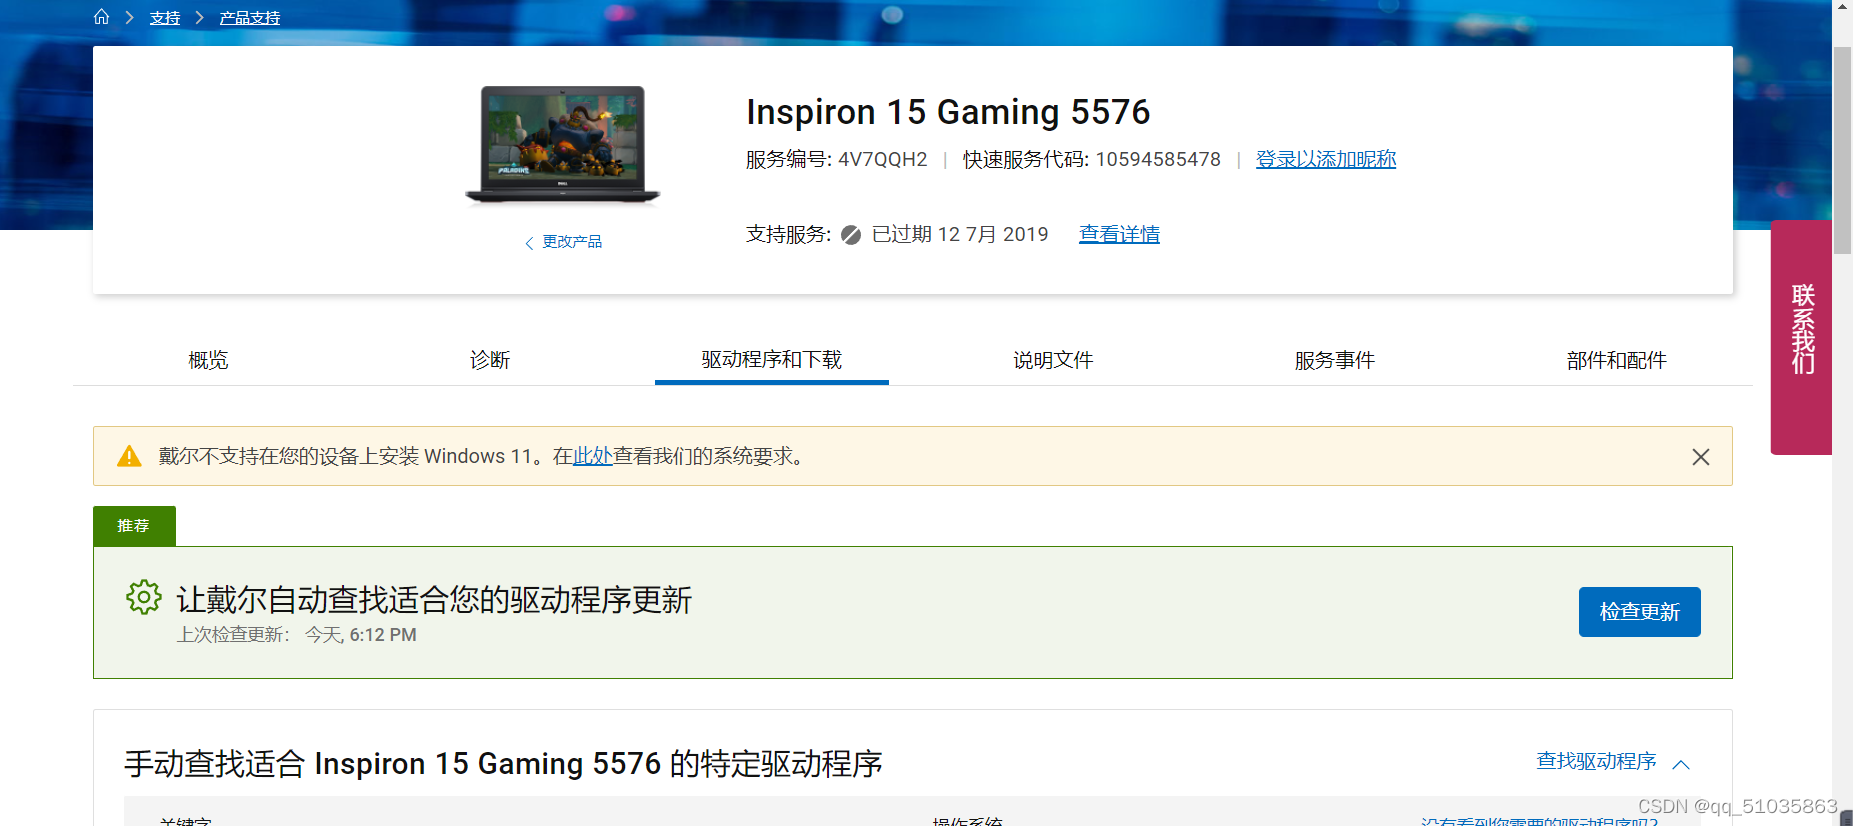The height and width of the screenshot is (826, 1853).
Task: Open the 部件和配件 tab
Action: click(1616, 360)
